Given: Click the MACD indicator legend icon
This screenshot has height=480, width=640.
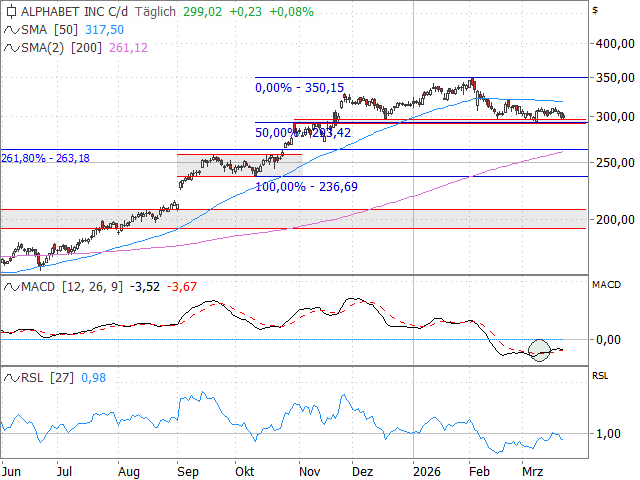Looking at the screenshot, I should [11, 288].
